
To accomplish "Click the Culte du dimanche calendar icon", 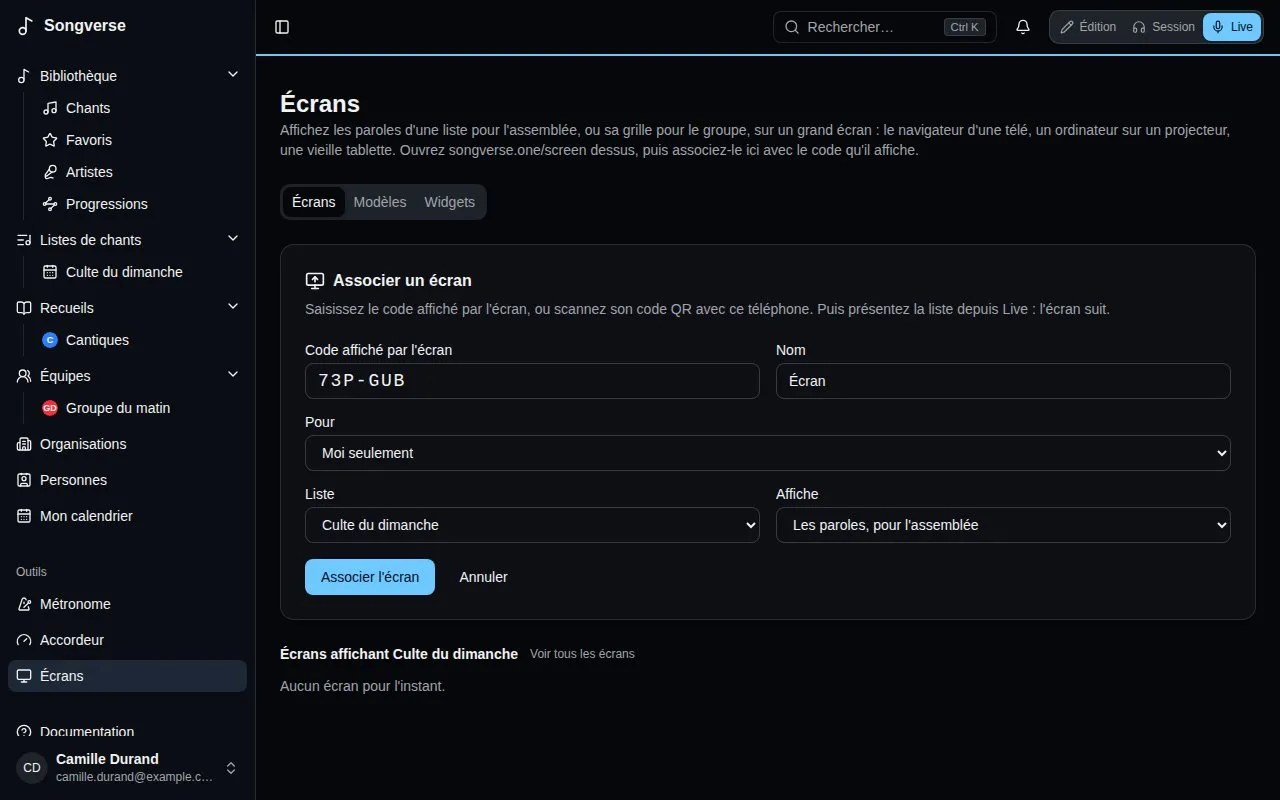I will click(x=50, y=272).
